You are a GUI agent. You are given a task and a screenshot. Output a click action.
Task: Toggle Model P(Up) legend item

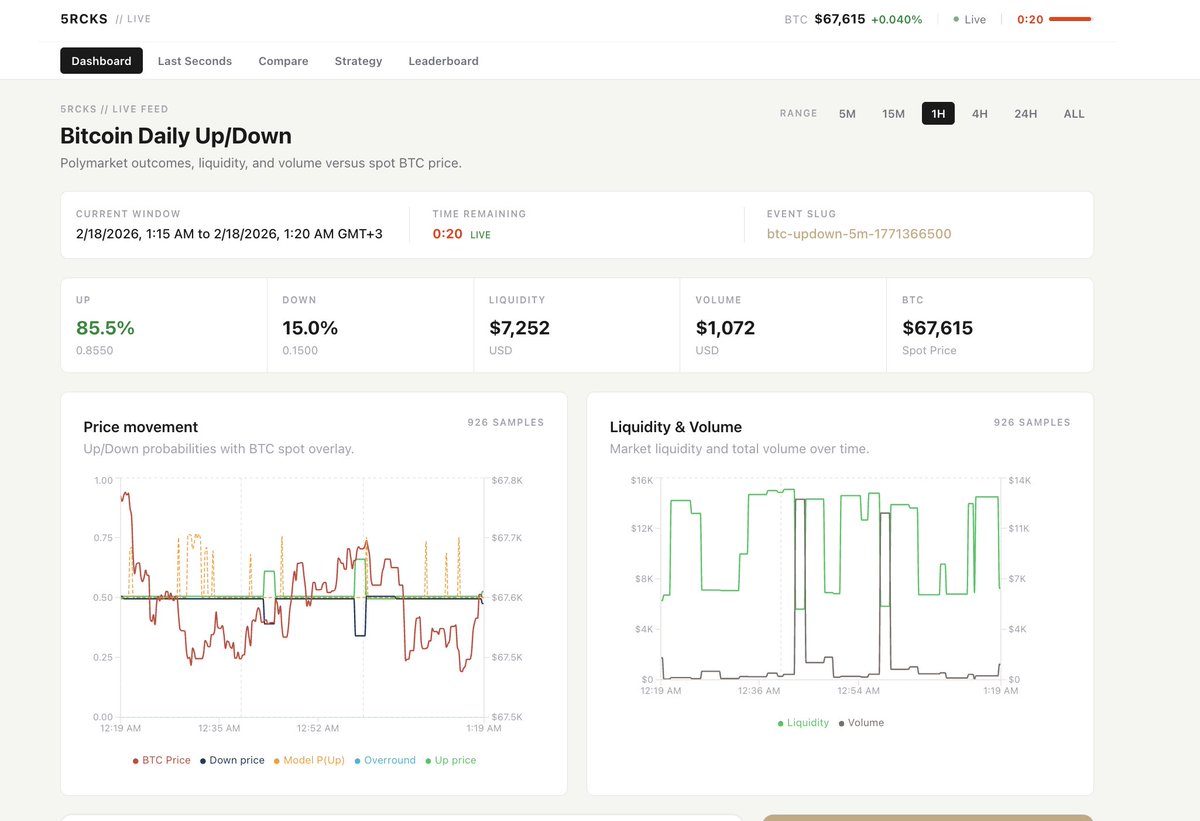point(309,760)
